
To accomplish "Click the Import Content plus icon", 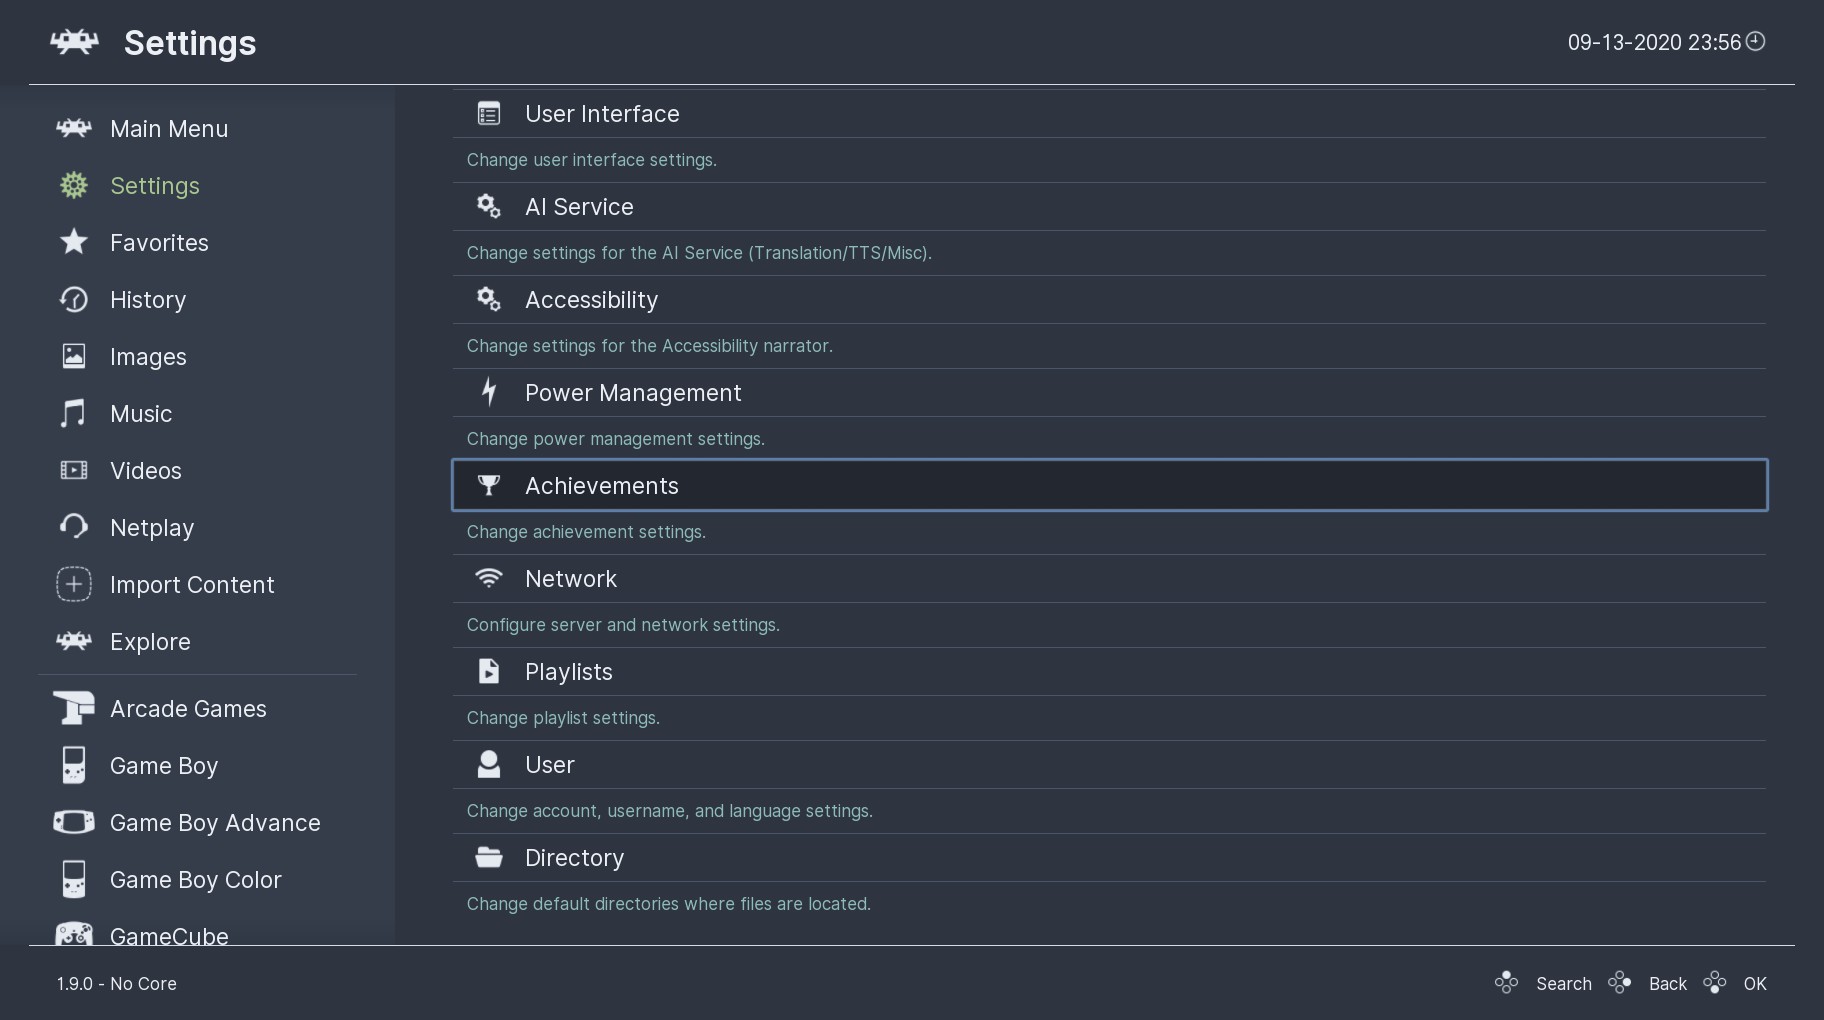I will pos(74,584).
